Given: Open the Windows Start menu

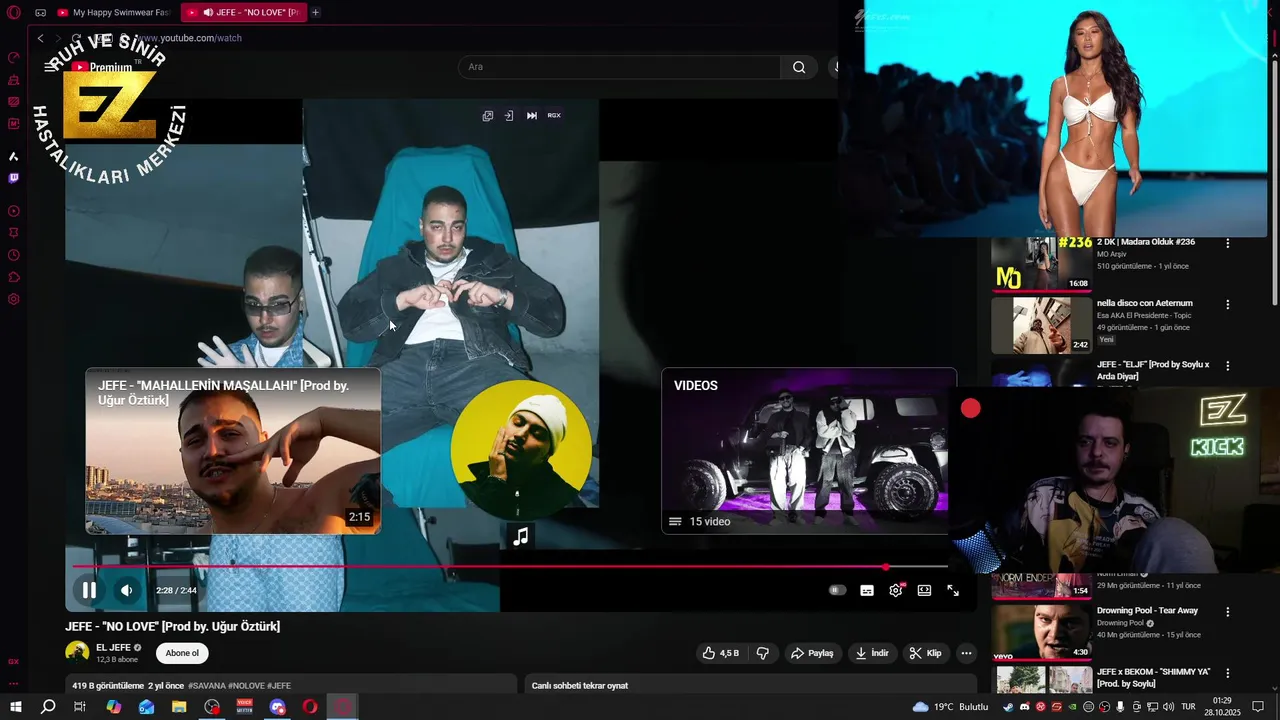Looking at the screenshot, I should pyautogui.click(x=16, y=707).
